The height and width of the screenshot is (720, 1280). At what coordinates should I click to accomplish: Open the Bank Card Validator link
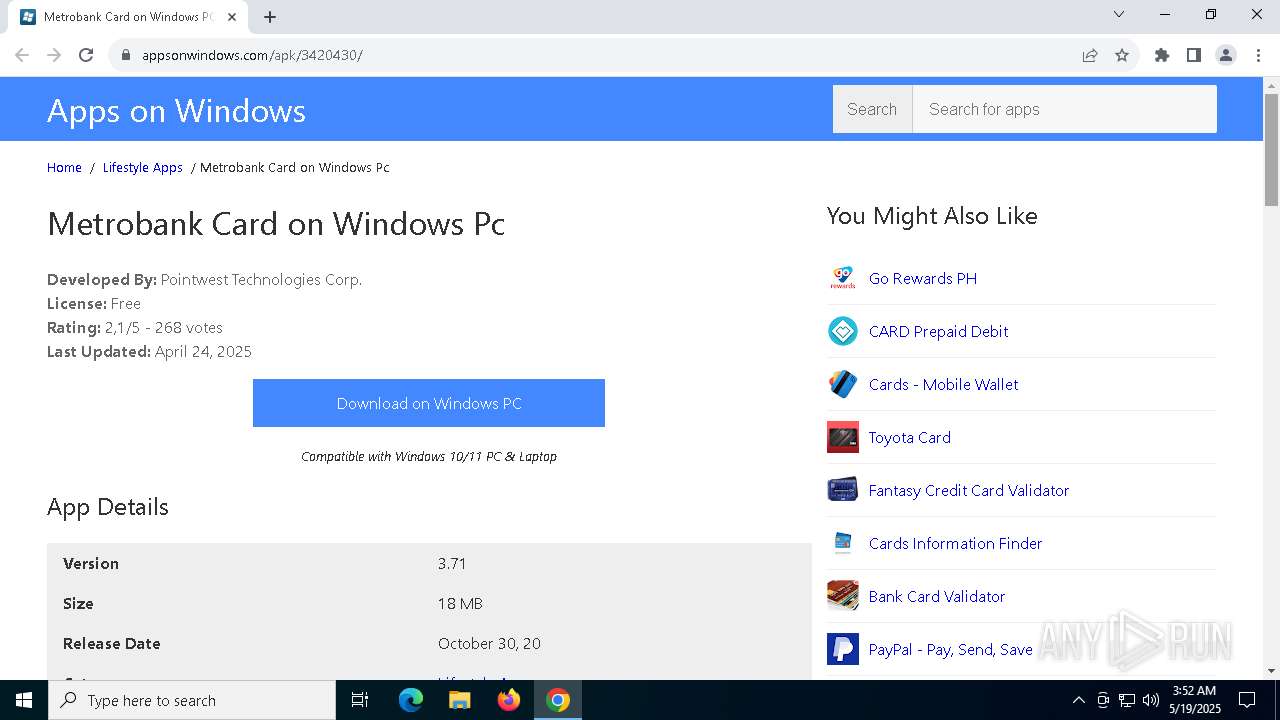point(937,596)
